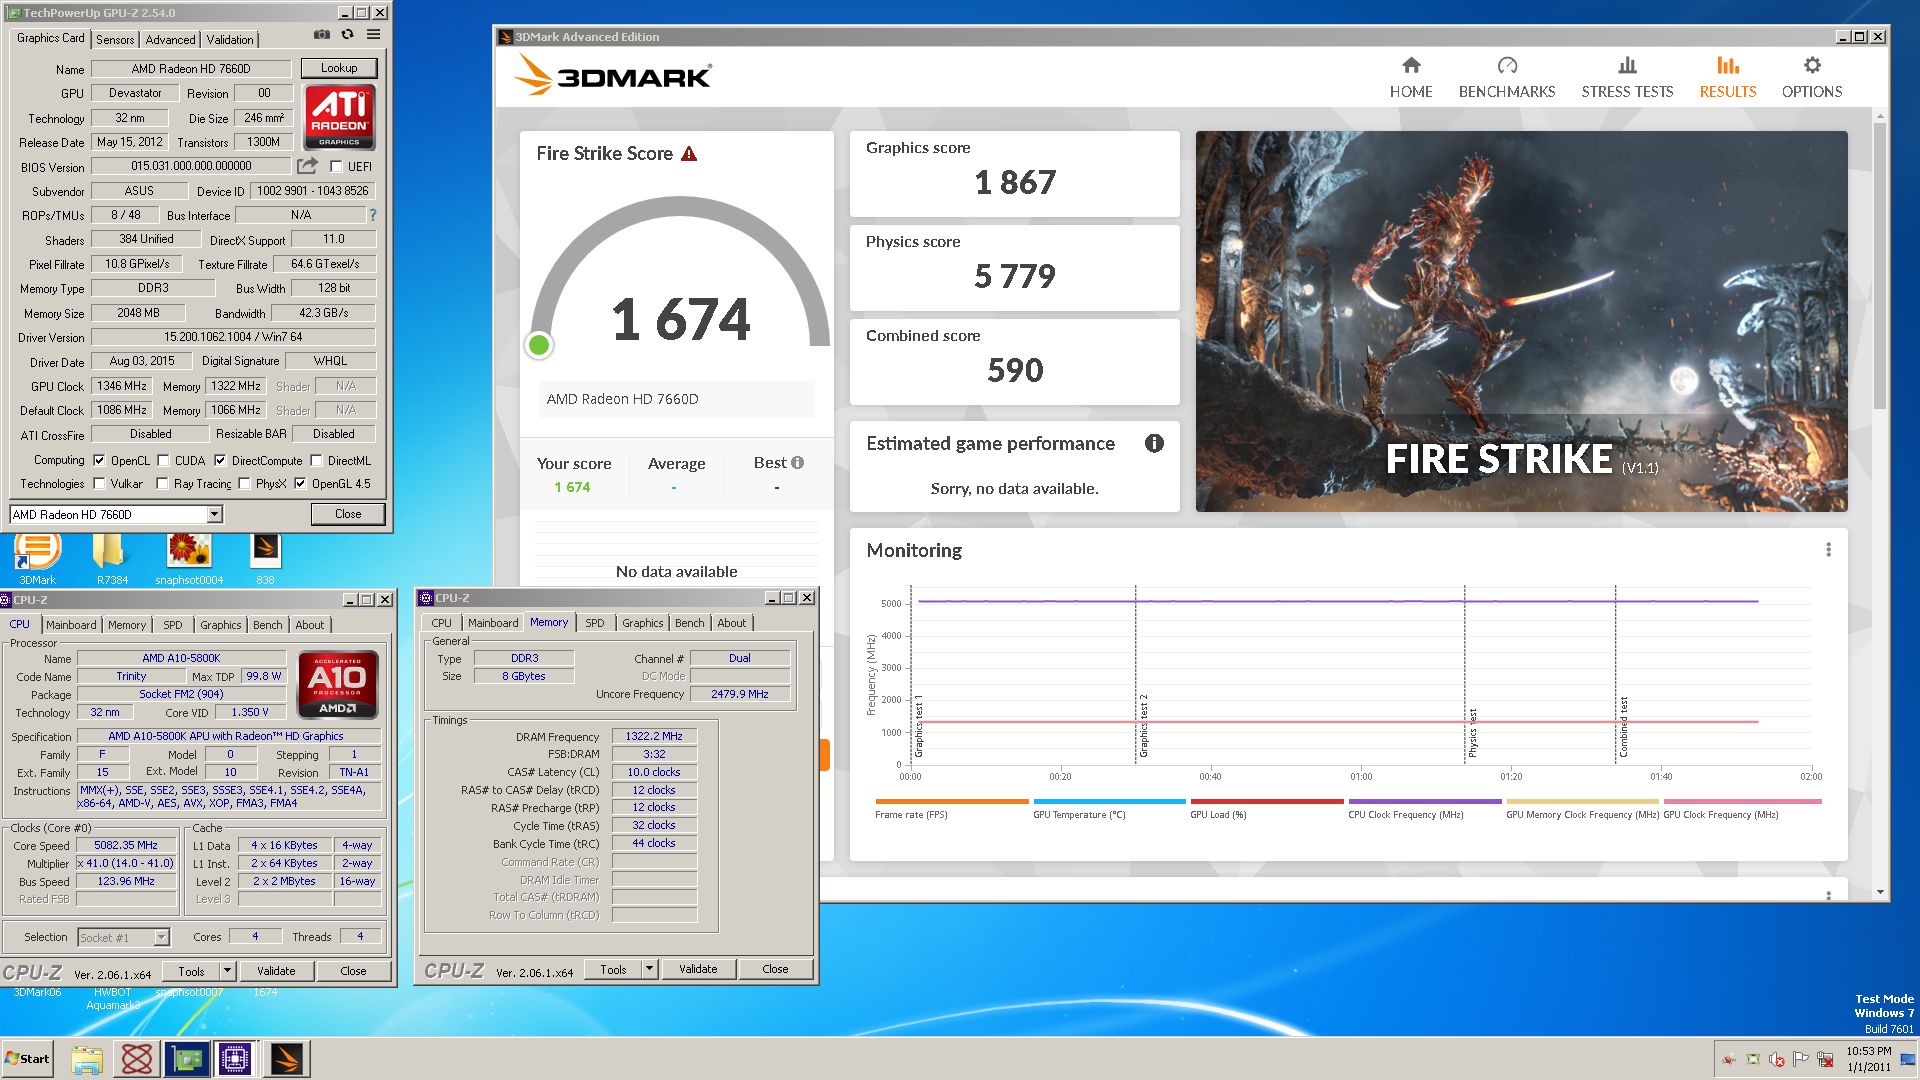
Task: Click the Fire Strike Score warning triangle
Action: [689, 154]
